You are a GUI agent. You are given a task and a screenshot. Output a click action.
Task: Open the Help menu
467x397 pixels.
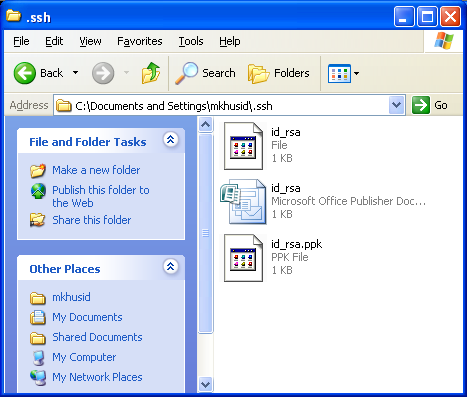(230, 41)
